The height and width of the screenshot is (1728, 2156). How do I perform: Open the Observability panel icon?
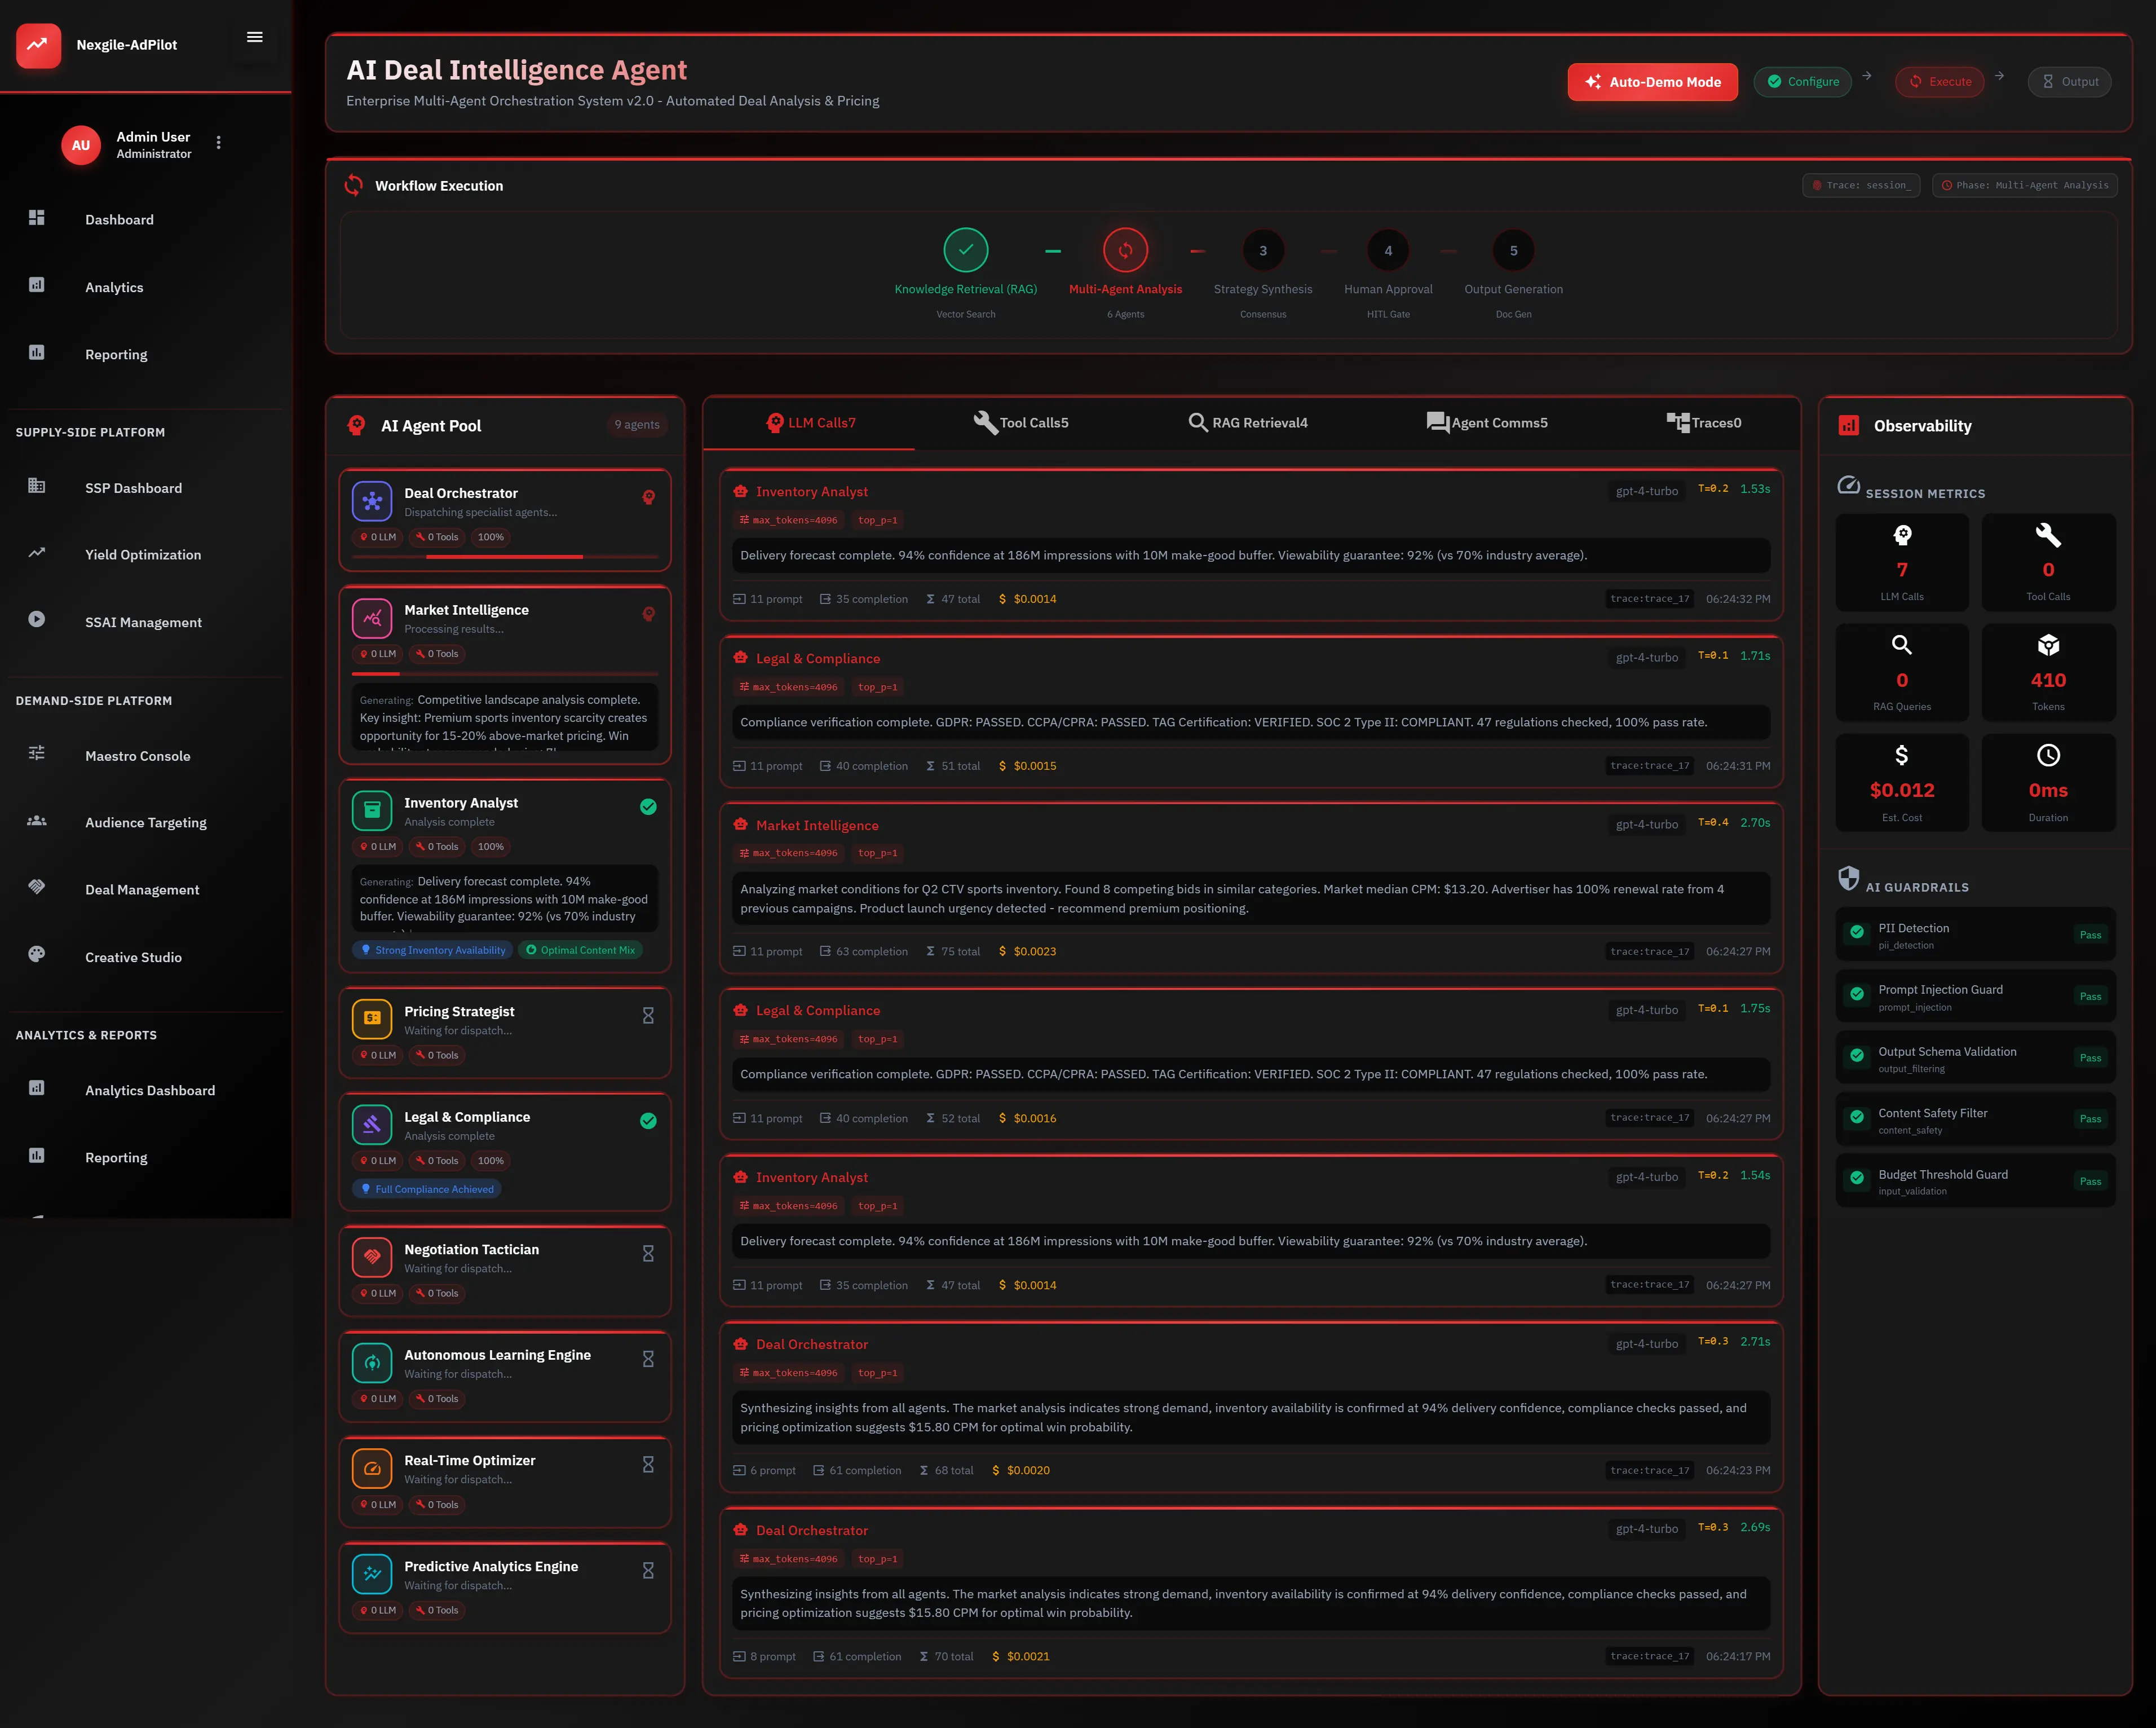[x=1848, y=425]
